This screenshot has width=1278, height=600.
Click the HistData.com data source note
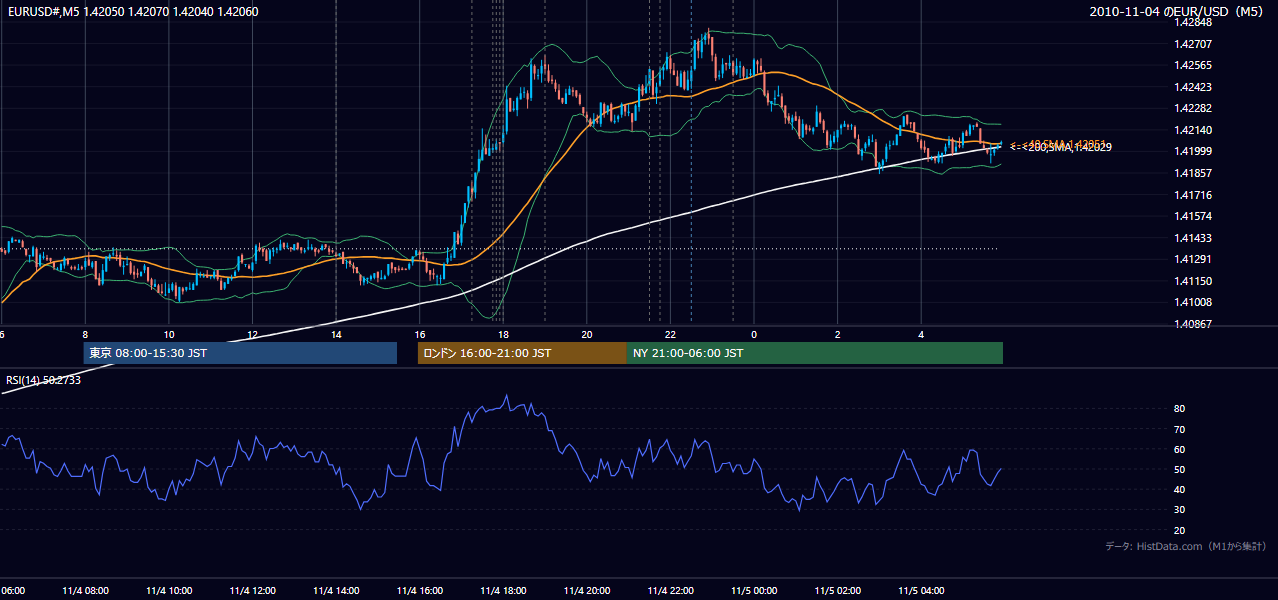1186,546
